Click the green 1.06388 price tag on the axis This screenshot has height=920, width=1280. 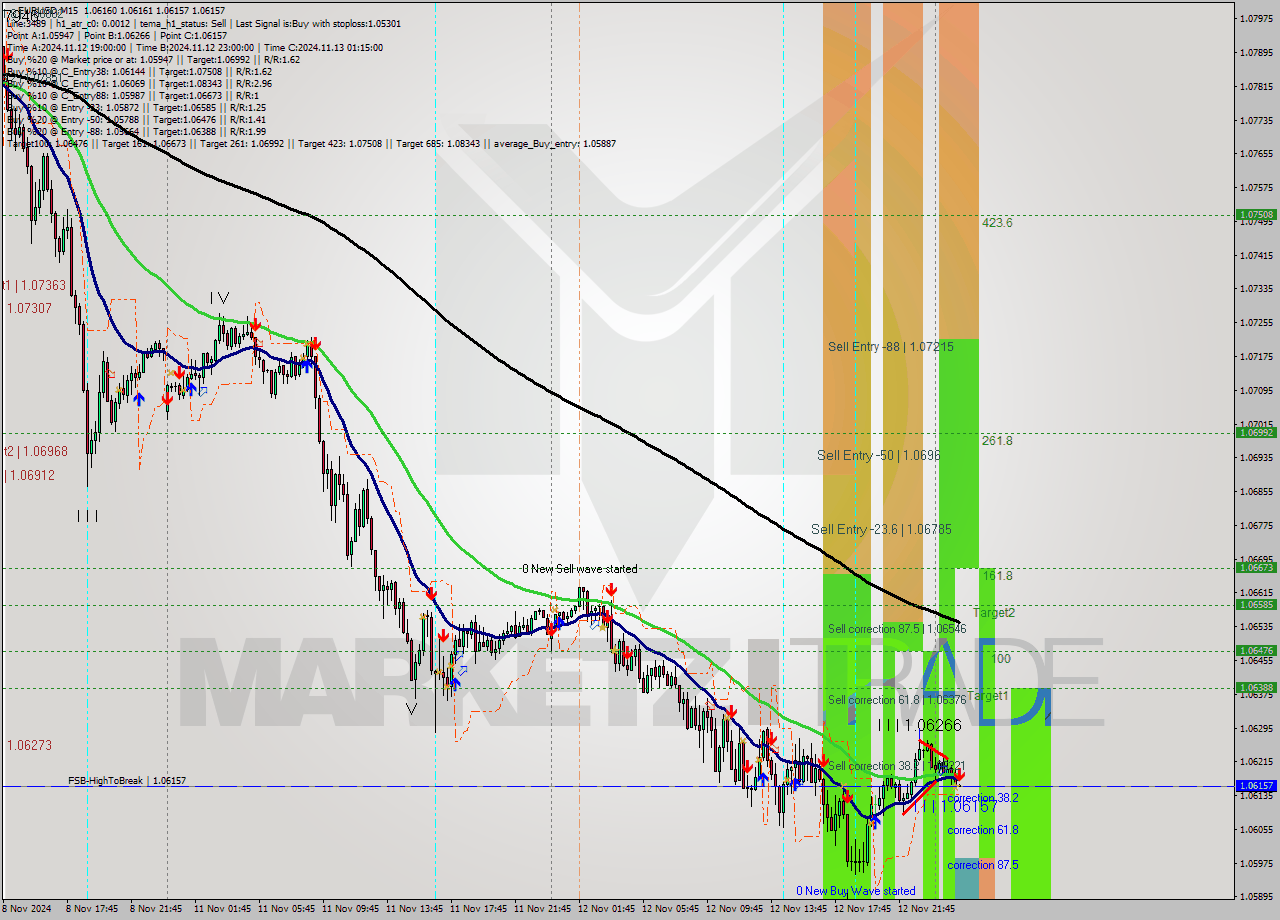[1256, 687]
